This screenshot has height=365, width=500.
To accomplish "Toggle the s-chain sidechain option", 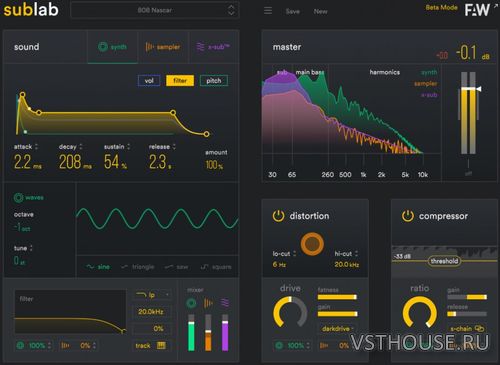I will click(467, 328).
